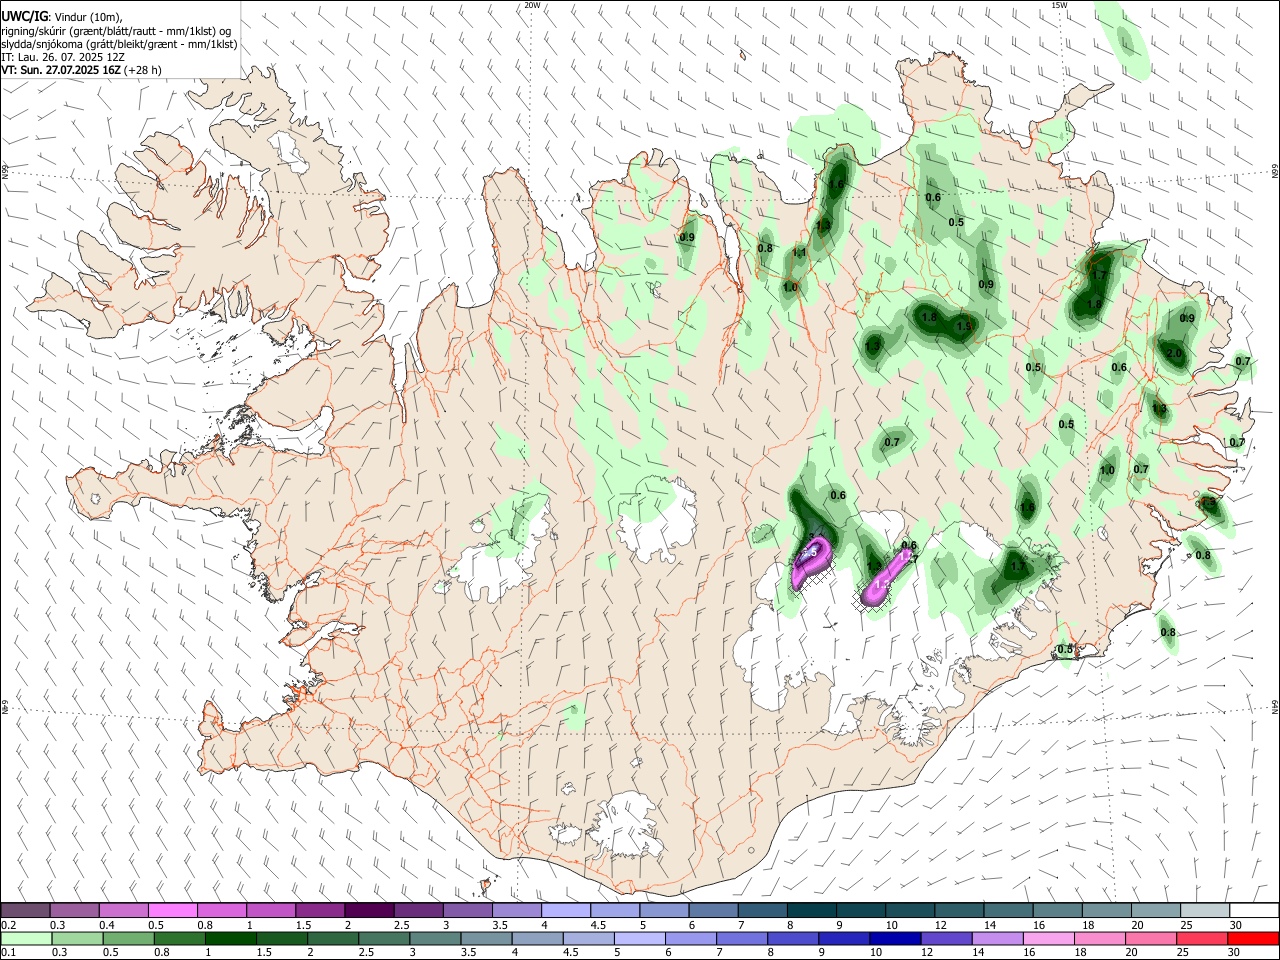This screenshot has height=960, width=1280.
Task: Click the white swatch at 30 in the snow legend
Action: pos(1254,910)
